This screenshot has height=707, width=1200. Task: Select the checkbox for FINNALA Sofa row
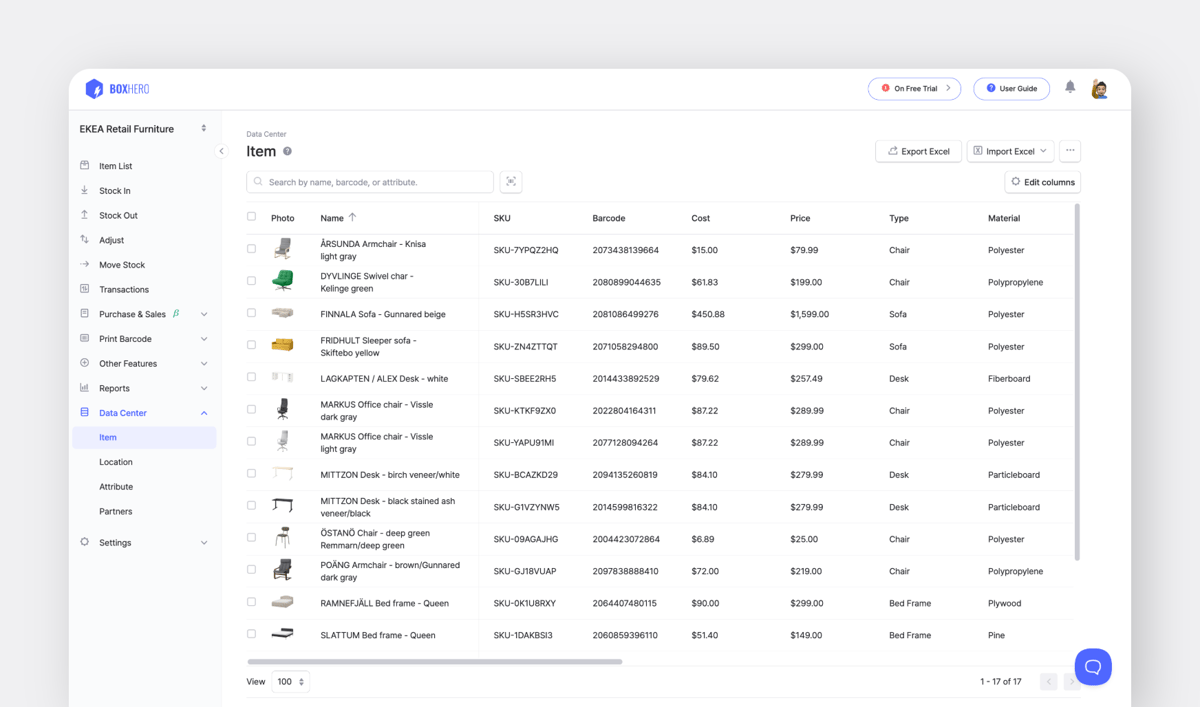pos(251,314)
